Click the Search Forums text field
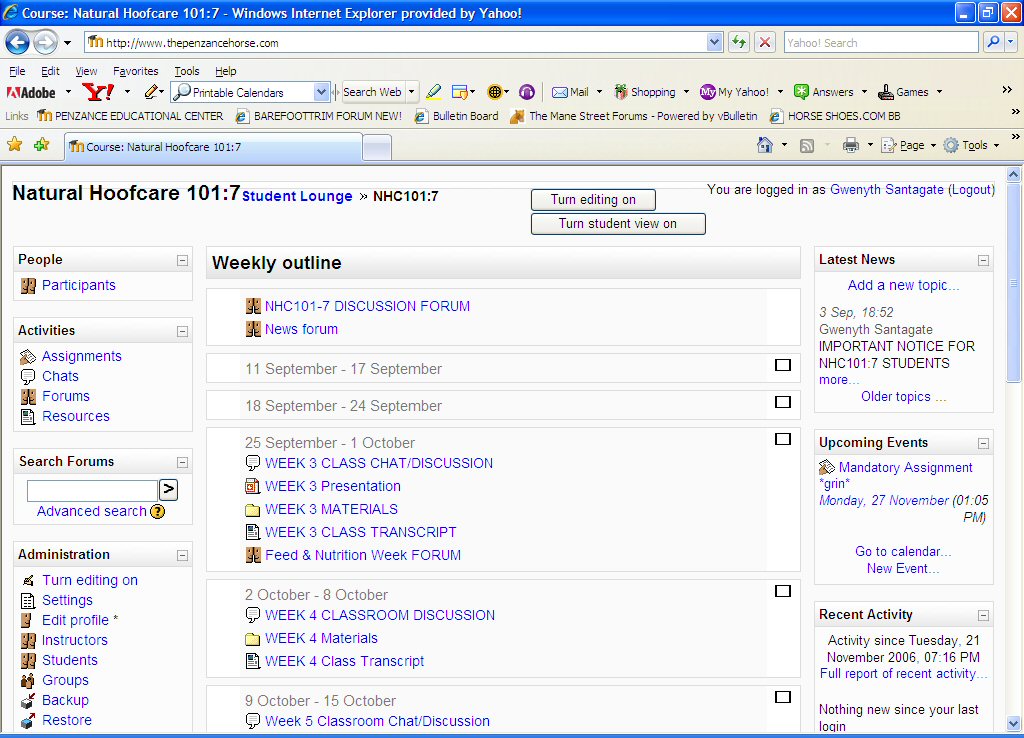Screen dimensions: 1024x738 coord(92,490)
